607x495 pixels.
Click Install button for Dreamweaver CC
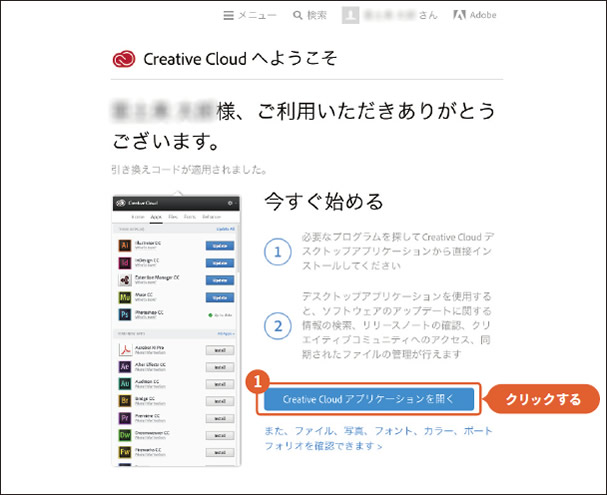tap(219, 435)
